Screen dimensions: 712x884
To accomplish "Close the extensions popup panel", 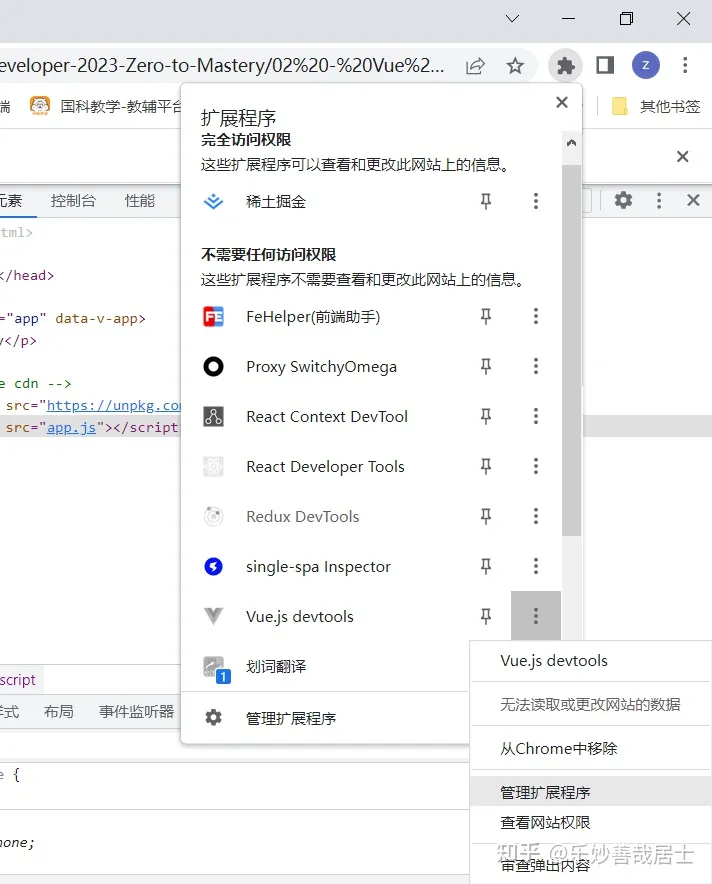I will [x=561, y=102].
